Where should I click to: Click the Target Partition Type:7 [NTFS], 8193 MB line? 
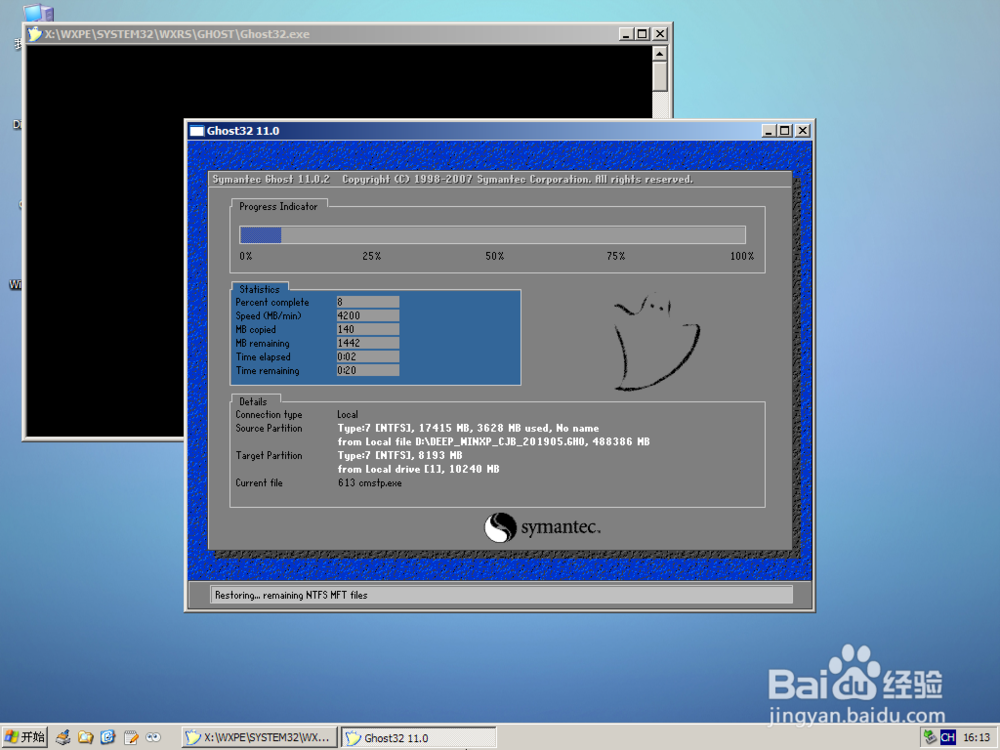[400, 455]
